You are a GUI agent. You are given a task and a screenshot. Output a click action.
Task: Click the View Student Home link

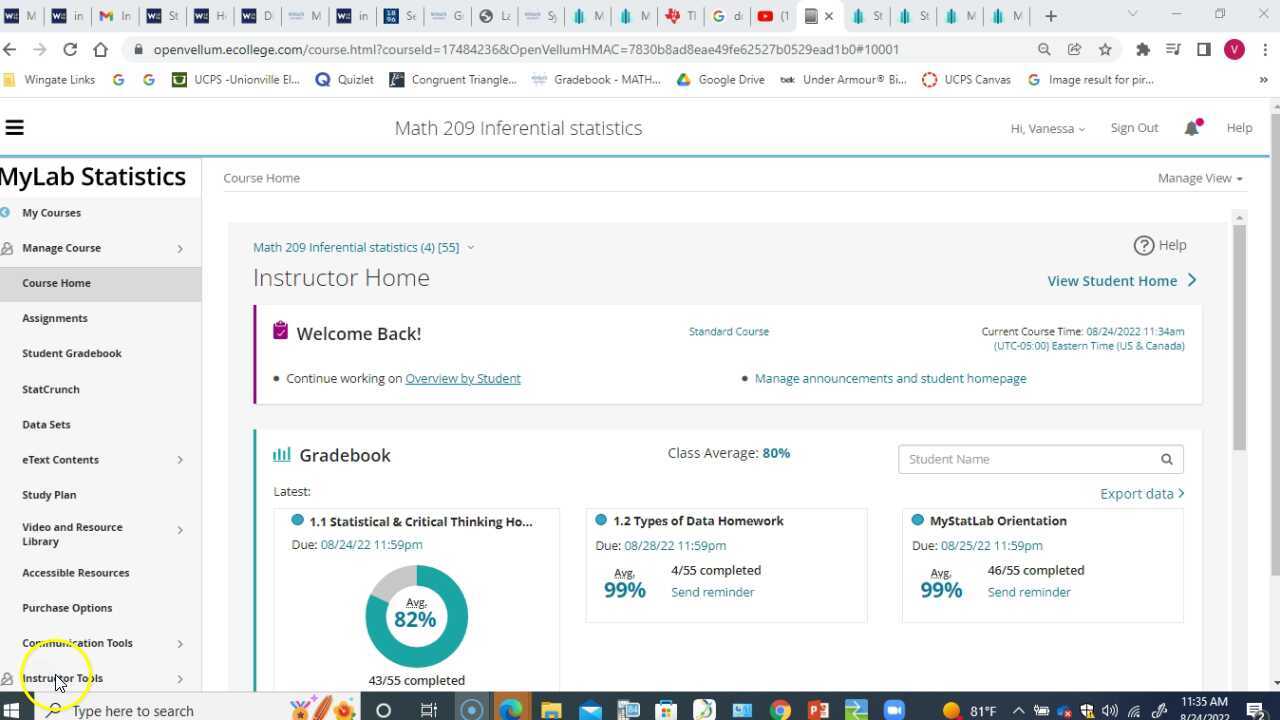(1112, 281)
